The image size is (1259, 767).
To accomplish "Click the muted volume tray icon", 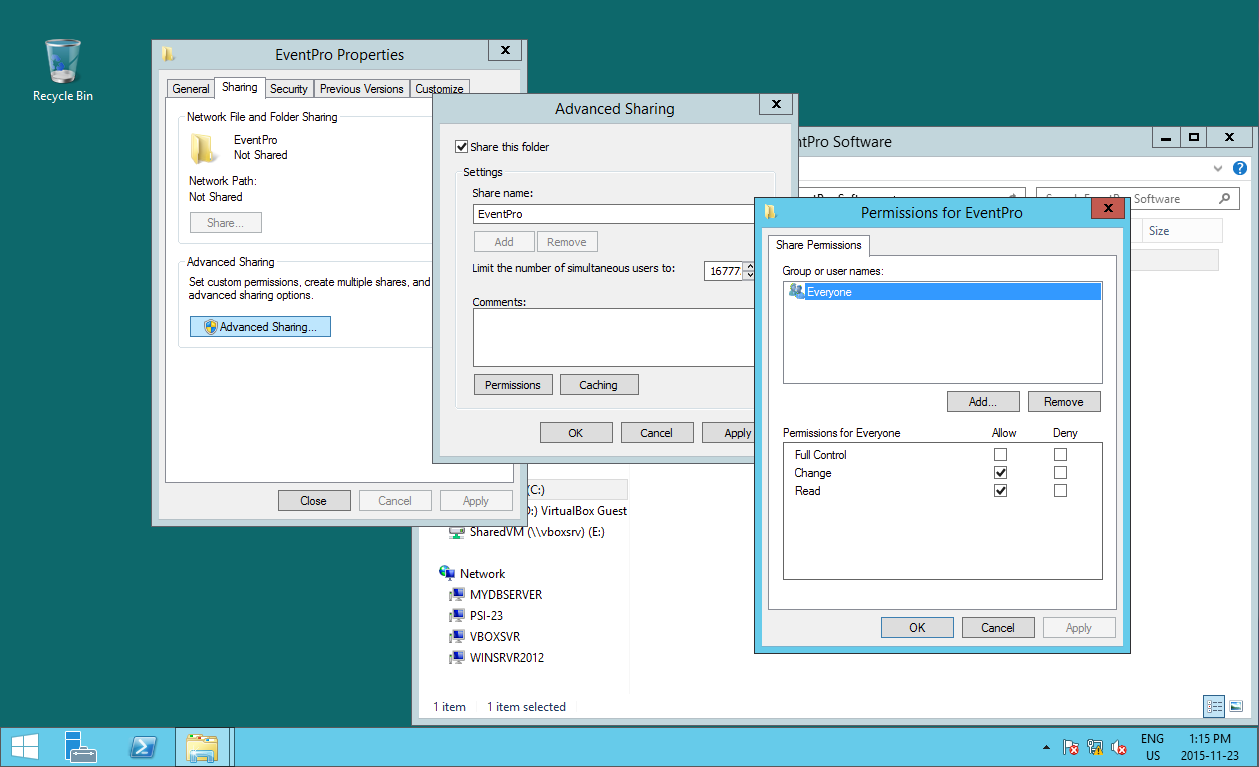I will tap(1120, 747).
